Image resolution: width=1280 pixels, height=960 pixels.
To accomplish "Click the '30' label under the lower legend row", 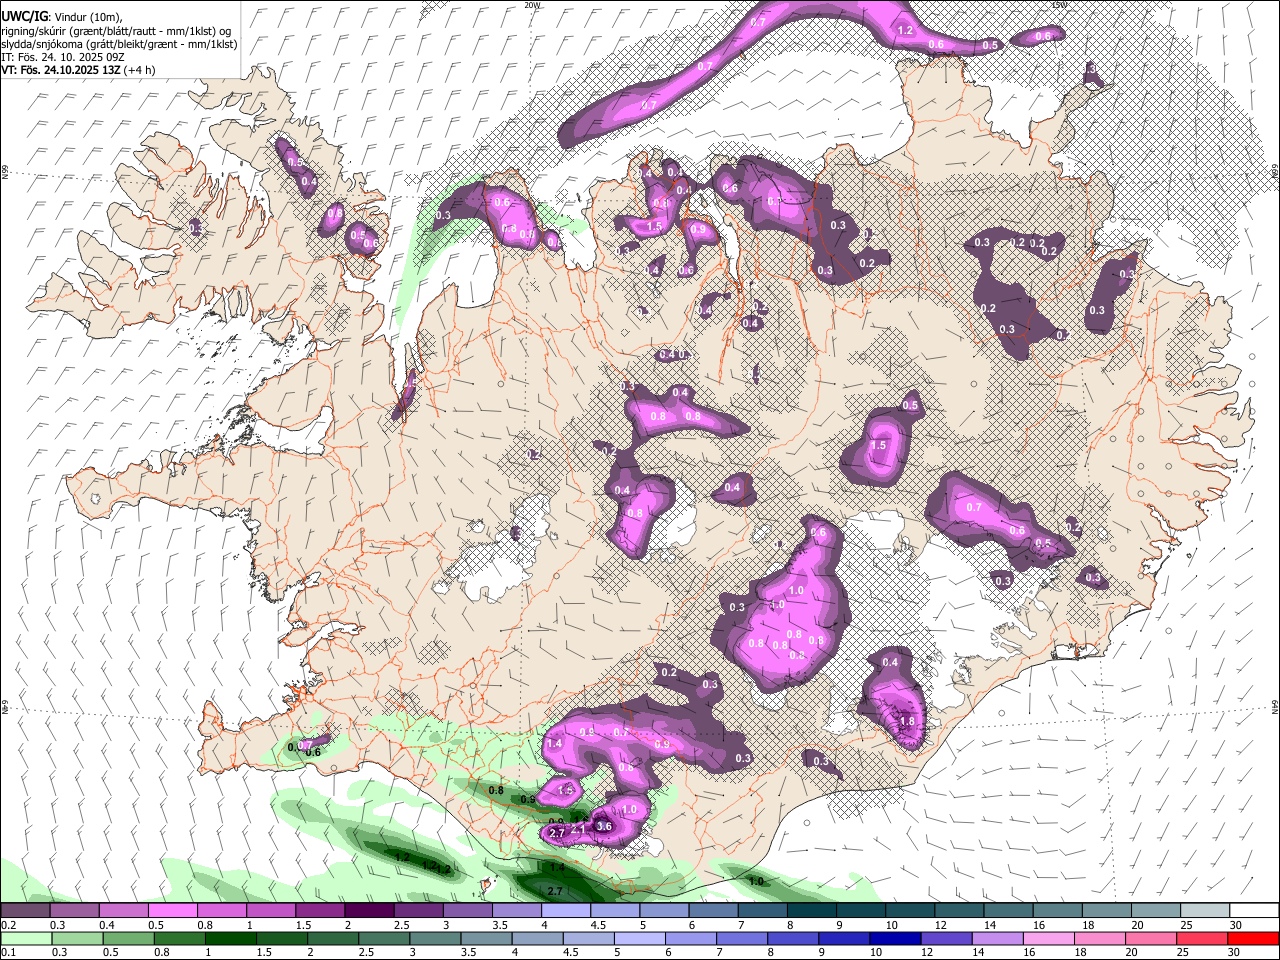I will click(1236, 952).
